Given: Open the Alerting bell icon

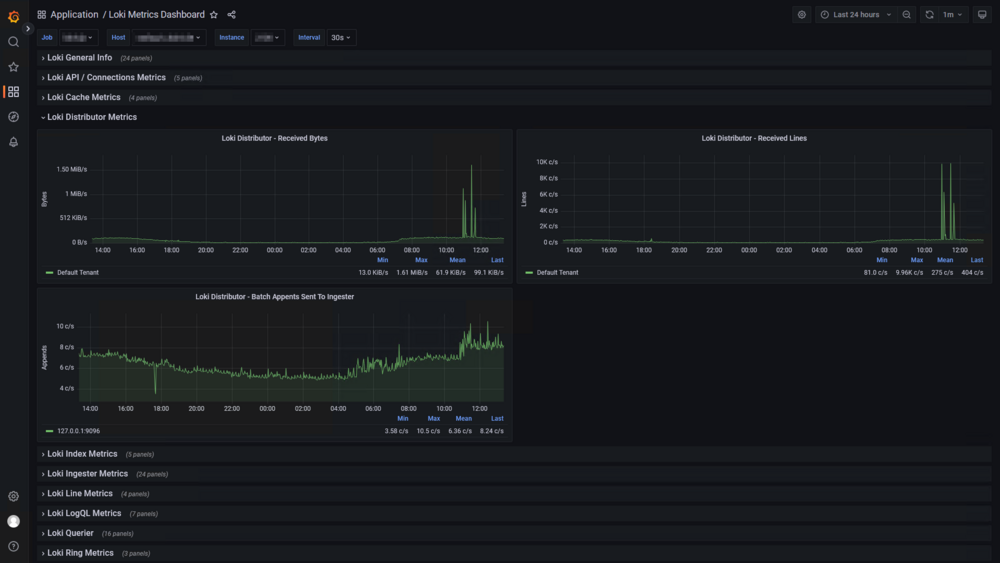Looking at the screenshot, I should (x=13, y=142).
